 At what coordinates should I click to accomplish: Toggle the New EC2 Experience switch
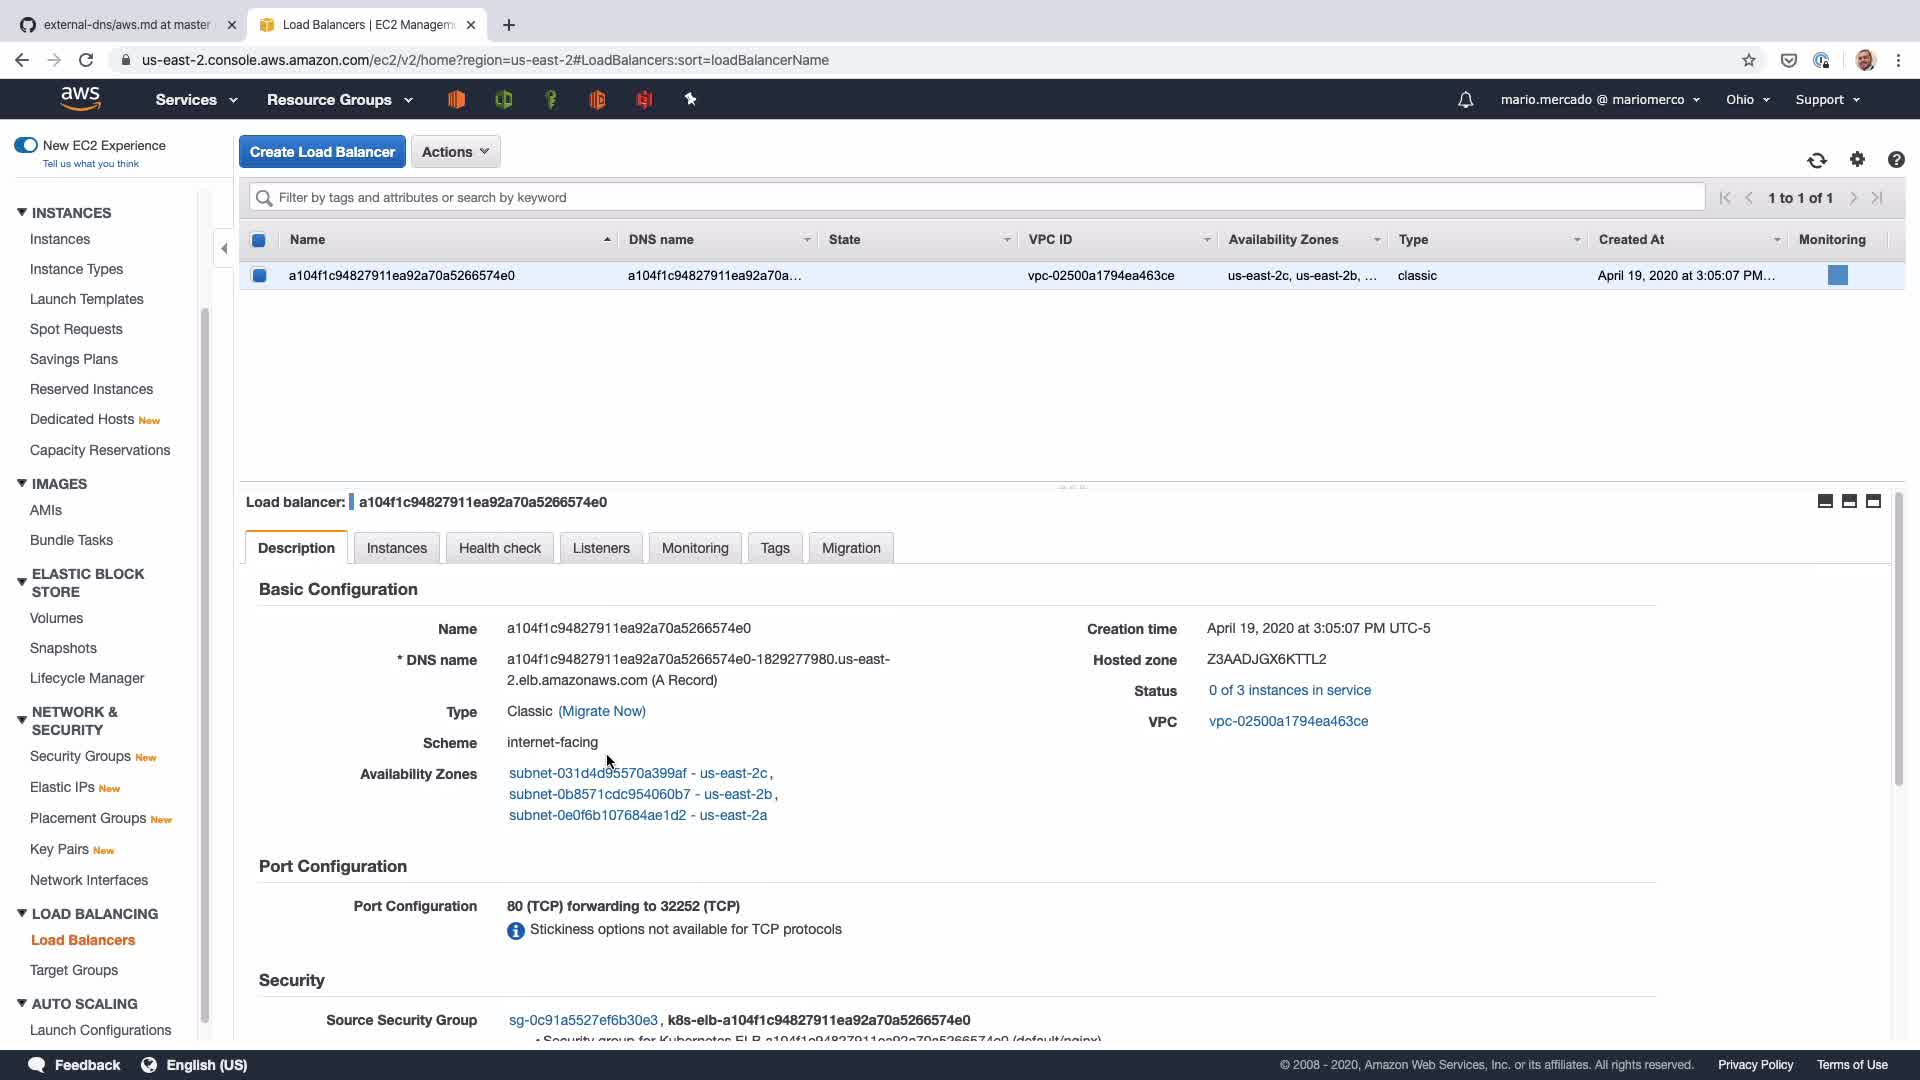26,145
